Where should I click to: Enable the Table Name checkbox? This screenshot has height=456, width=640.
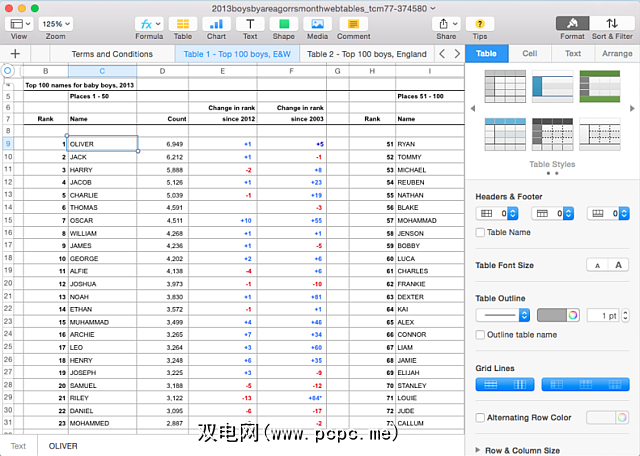pos(481,233)
